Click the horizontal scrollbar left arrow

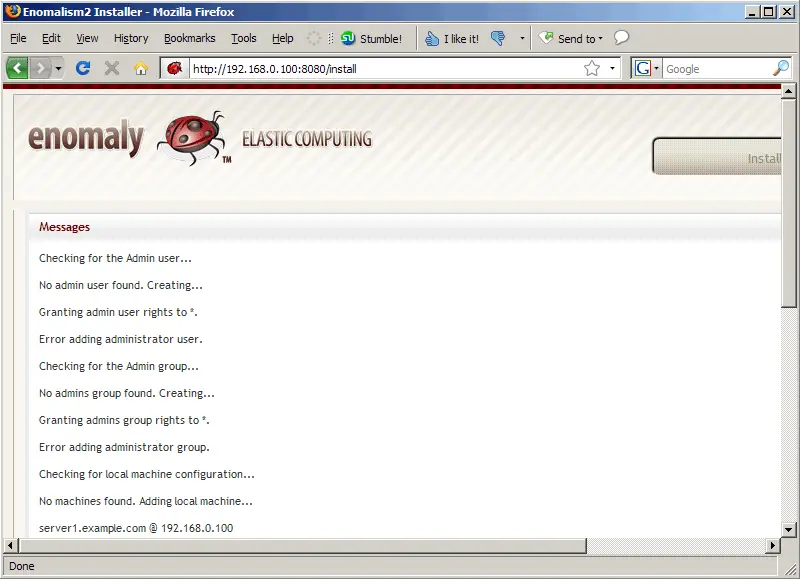tap(10, 545)
